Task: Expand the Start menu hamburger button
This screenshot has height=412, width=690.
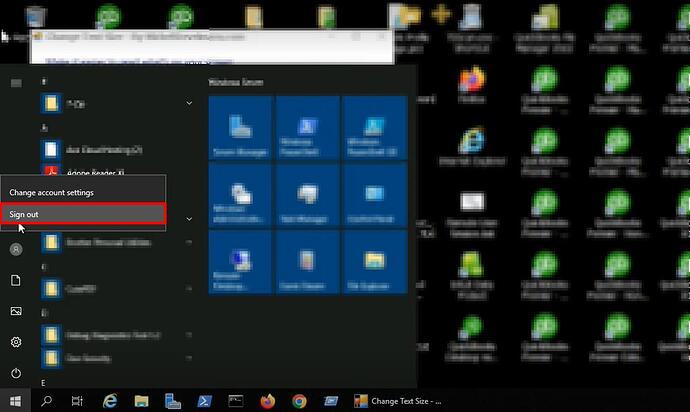Action: pos(16,83)
